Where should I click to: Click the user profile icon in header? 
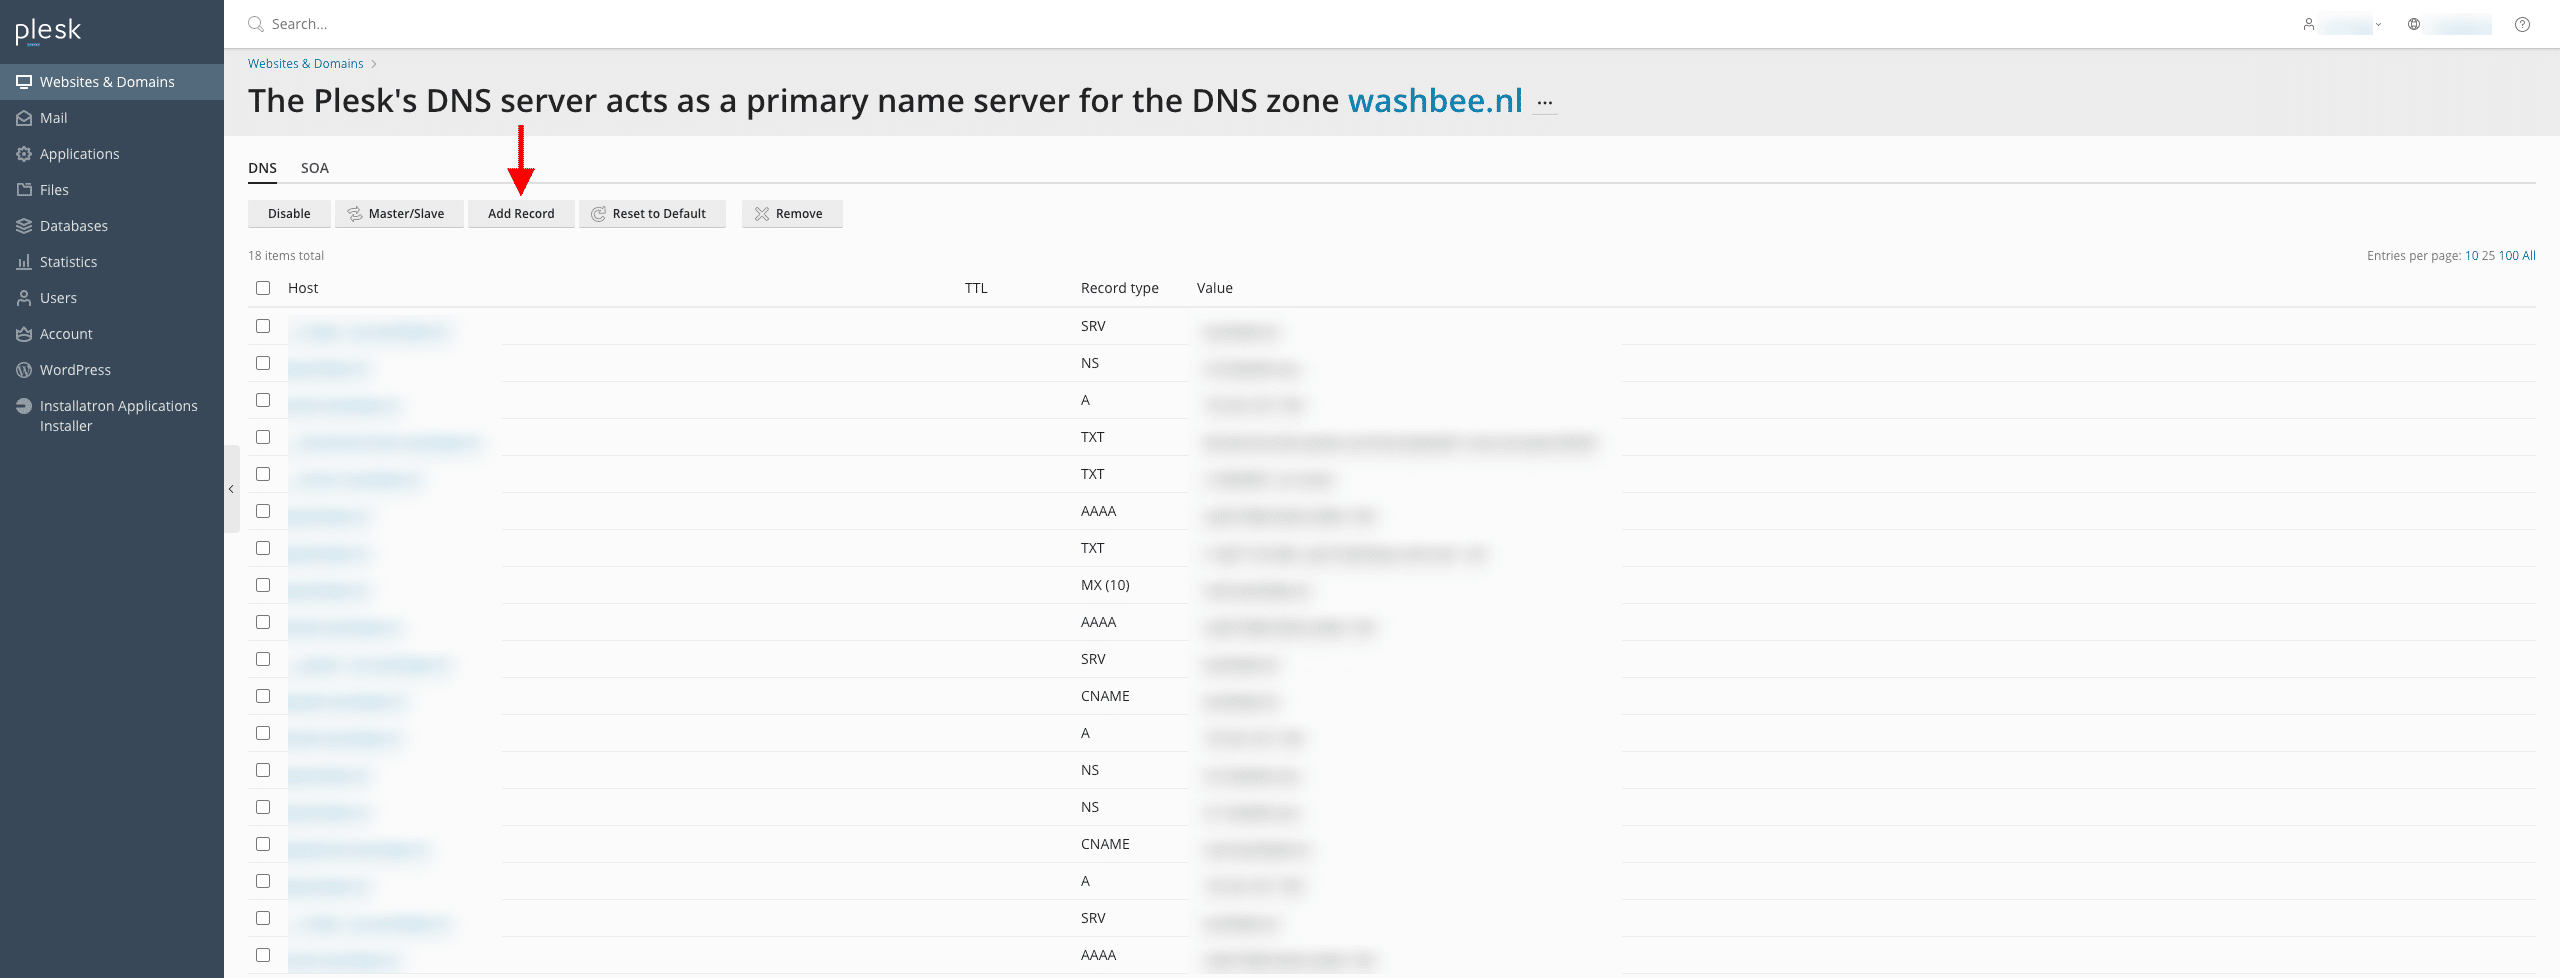tap(2308, 24)
